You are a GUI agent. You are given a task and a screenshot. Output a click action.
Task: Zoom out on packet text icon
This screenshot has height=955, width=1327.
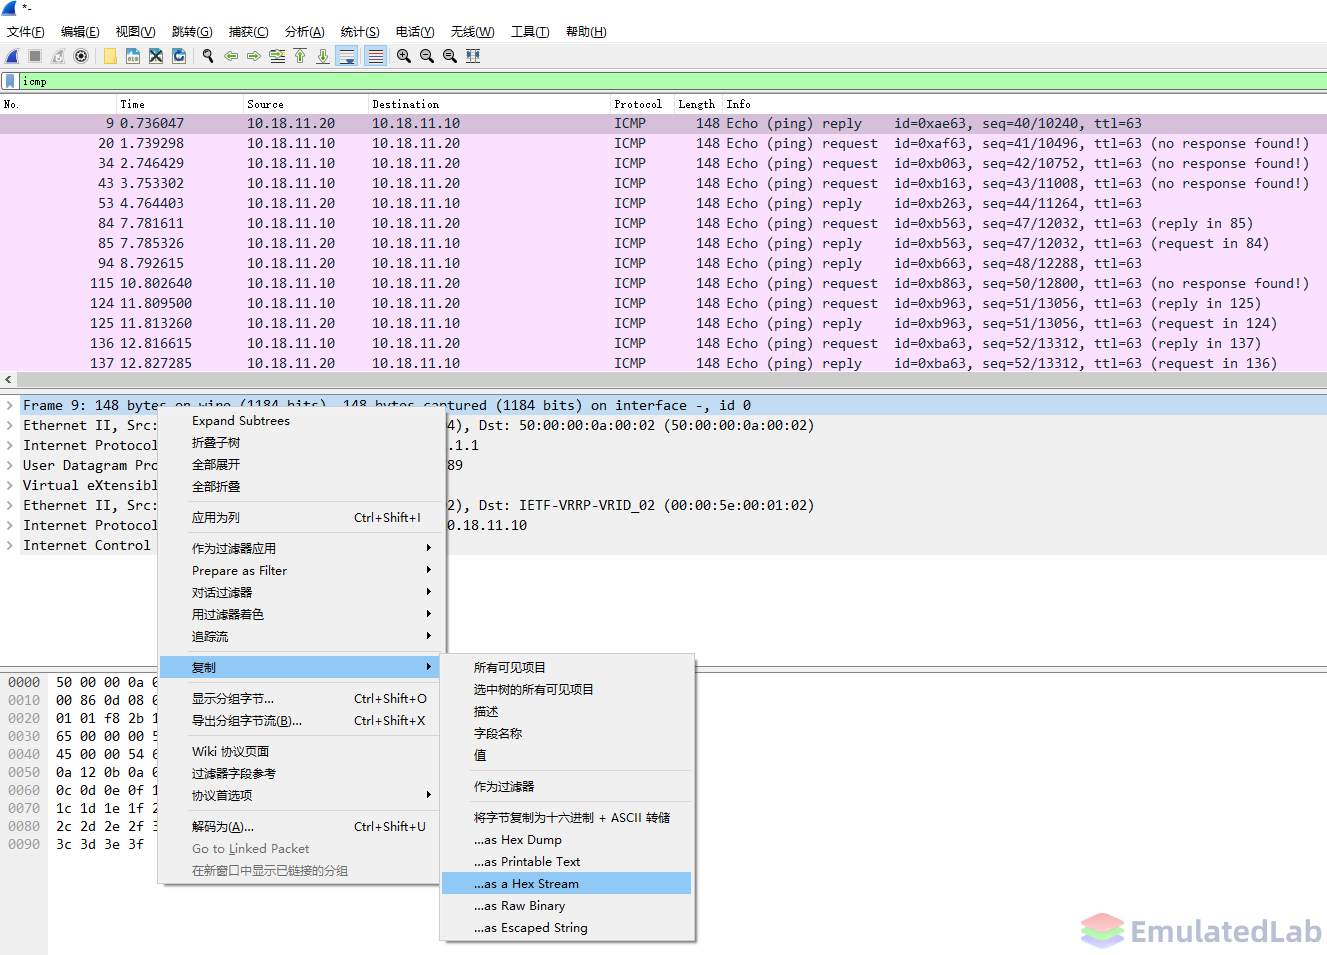427,56
